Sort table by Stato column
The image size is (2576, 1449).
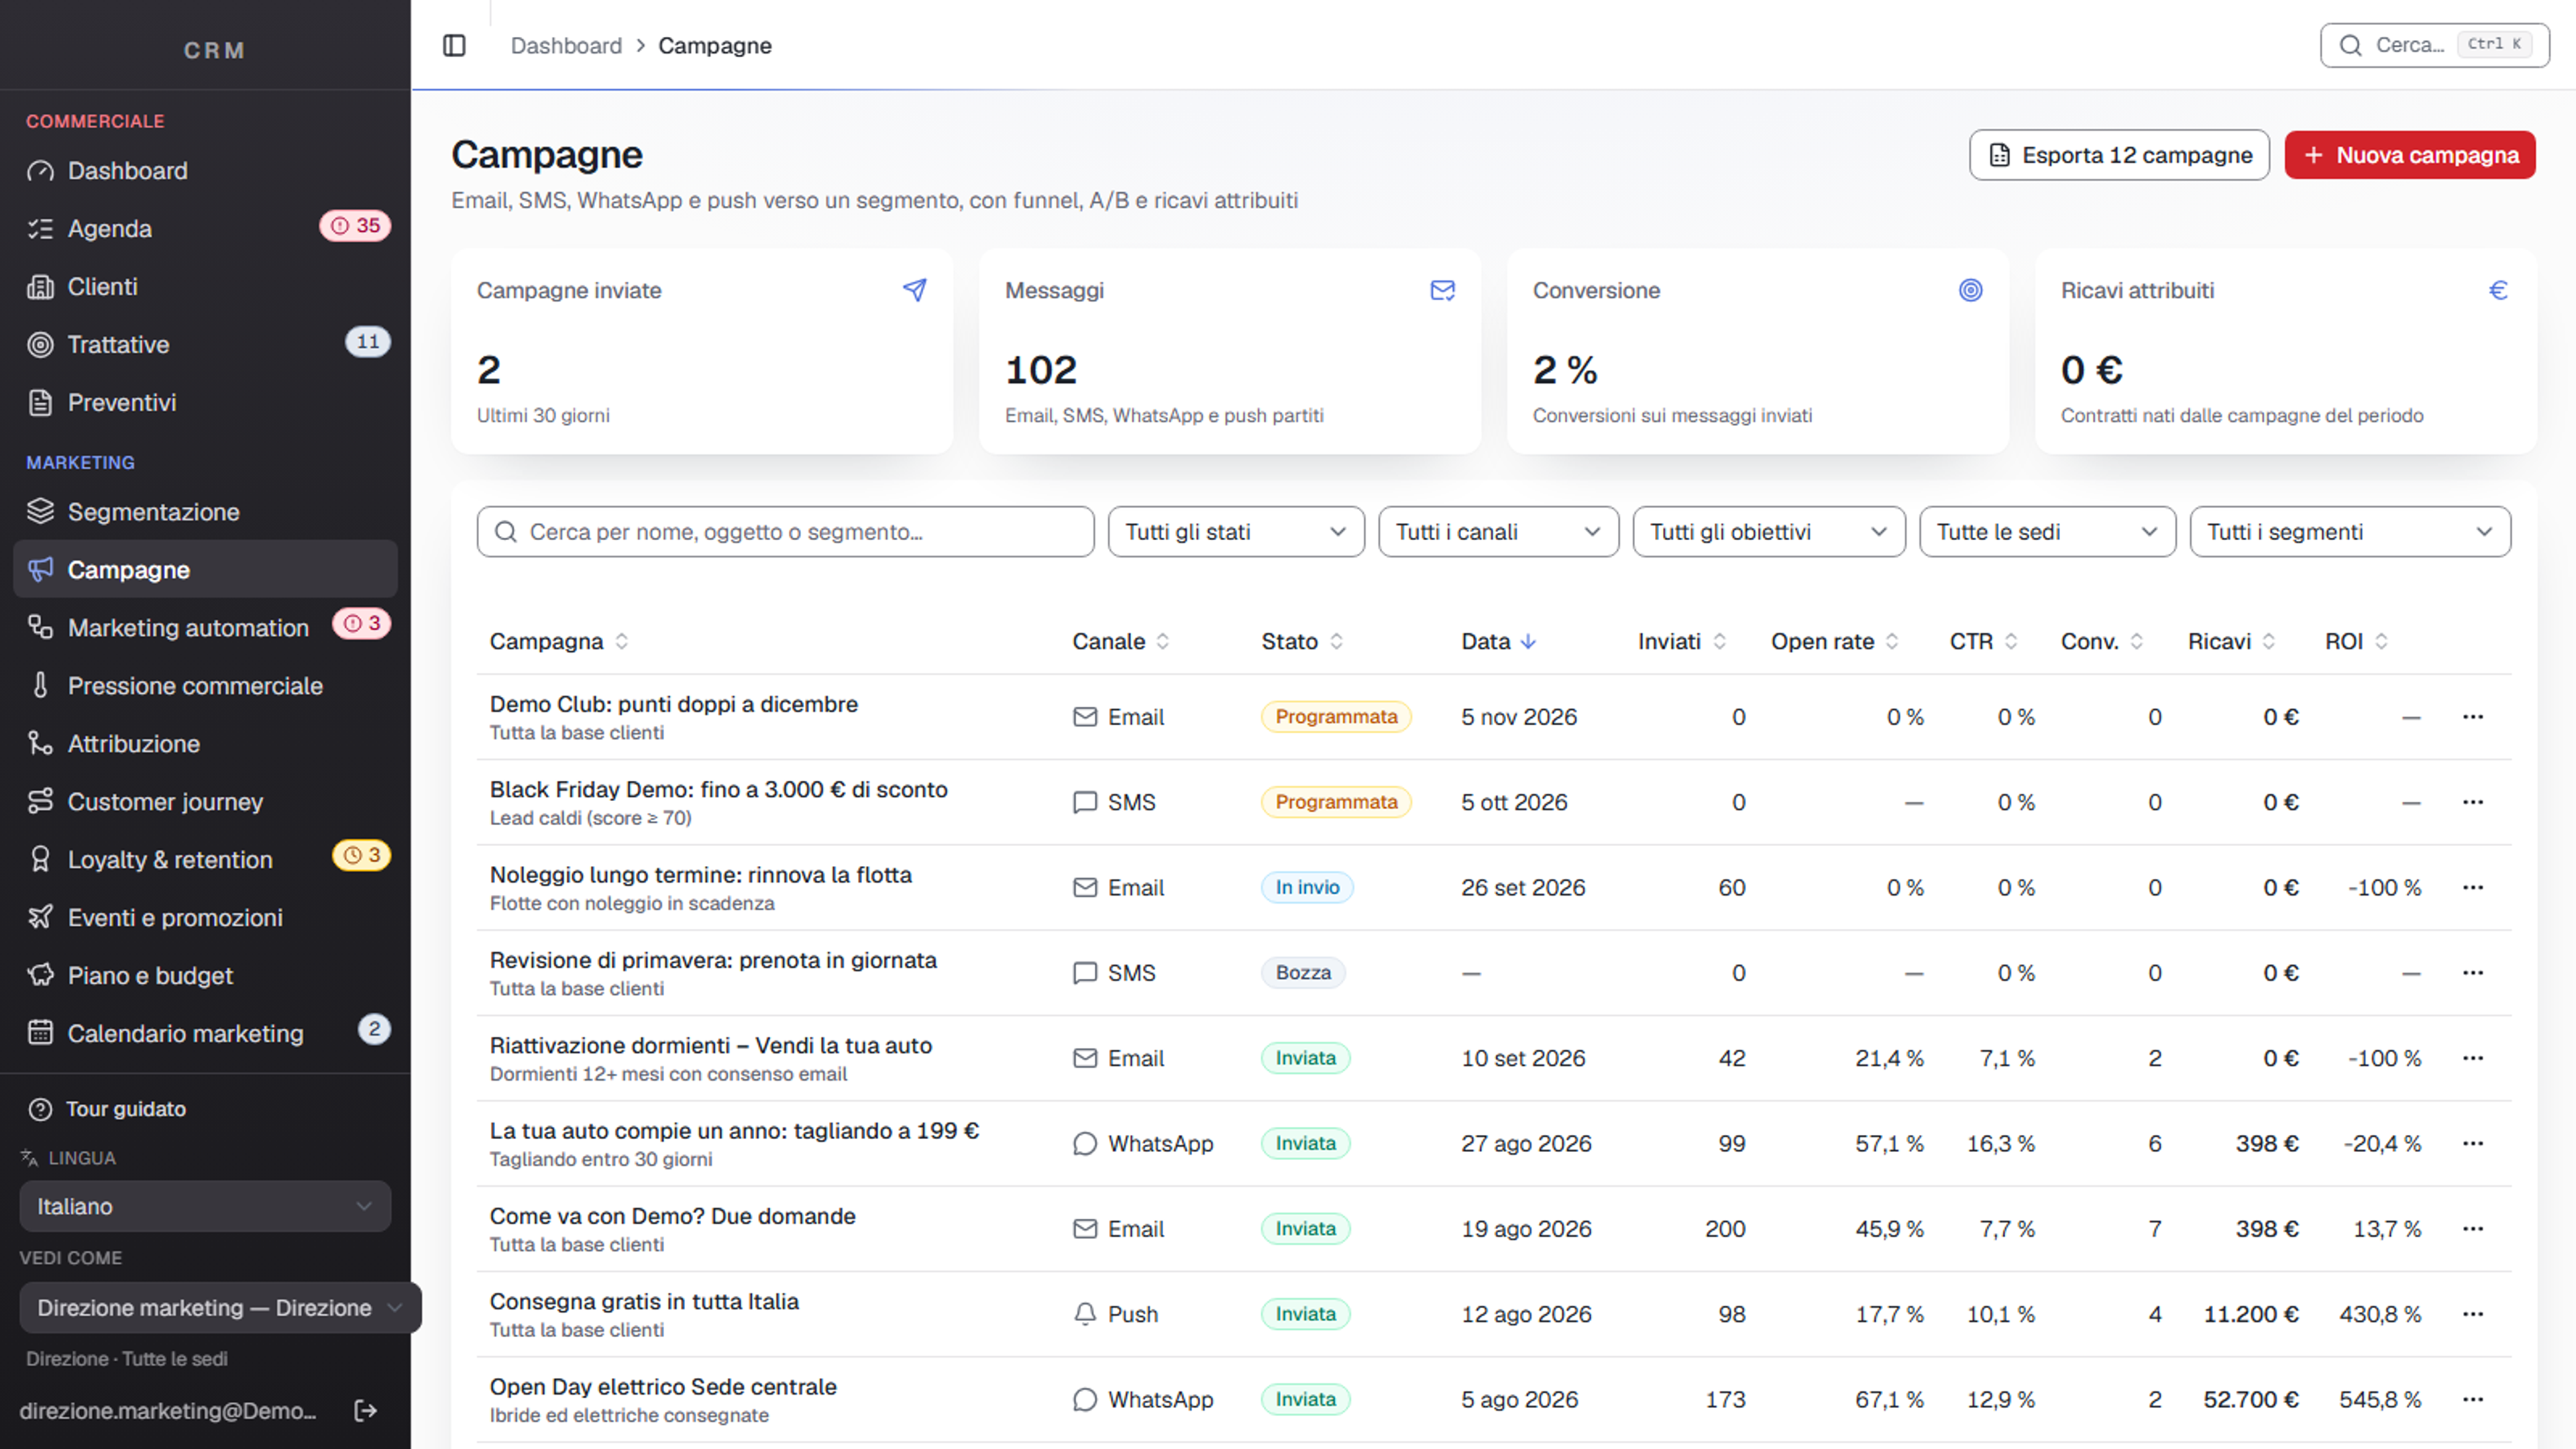(x=1302, y=642)
